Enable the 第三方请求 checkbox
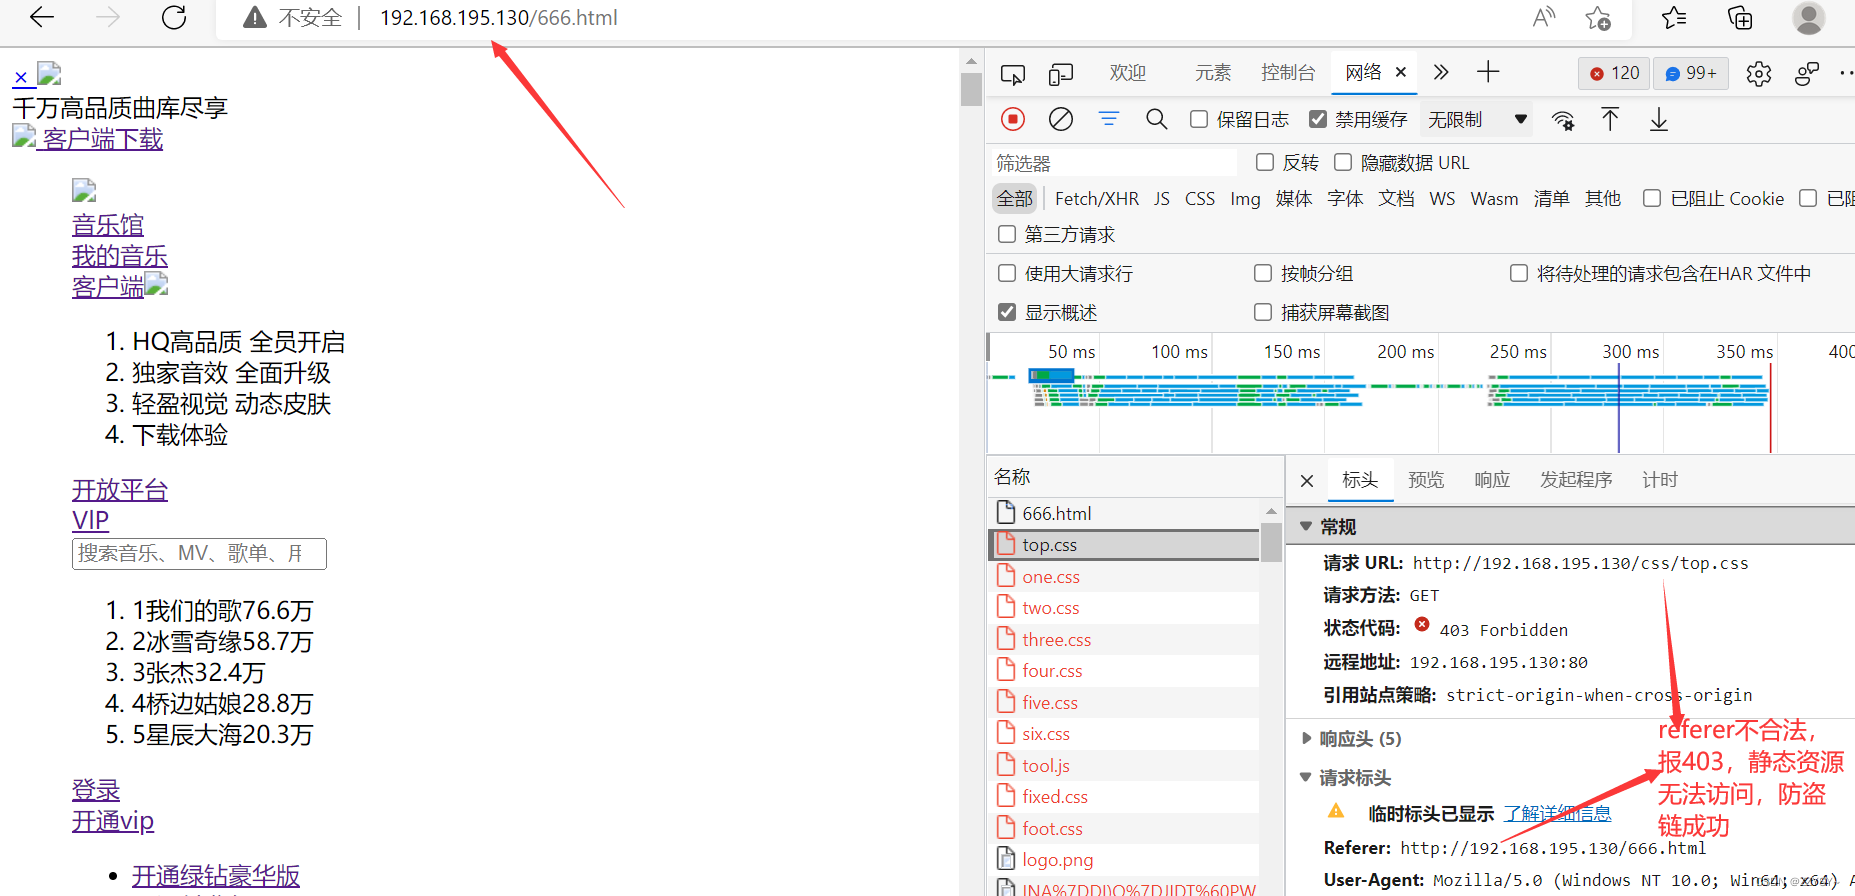The image size is (1855, 896). [x=1007, y=234]
